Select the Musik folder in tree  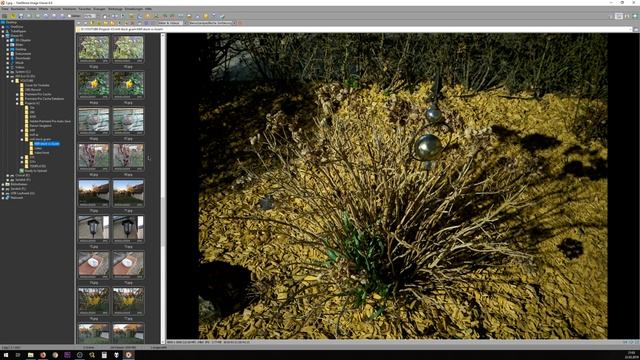click(x=20, y=63)
